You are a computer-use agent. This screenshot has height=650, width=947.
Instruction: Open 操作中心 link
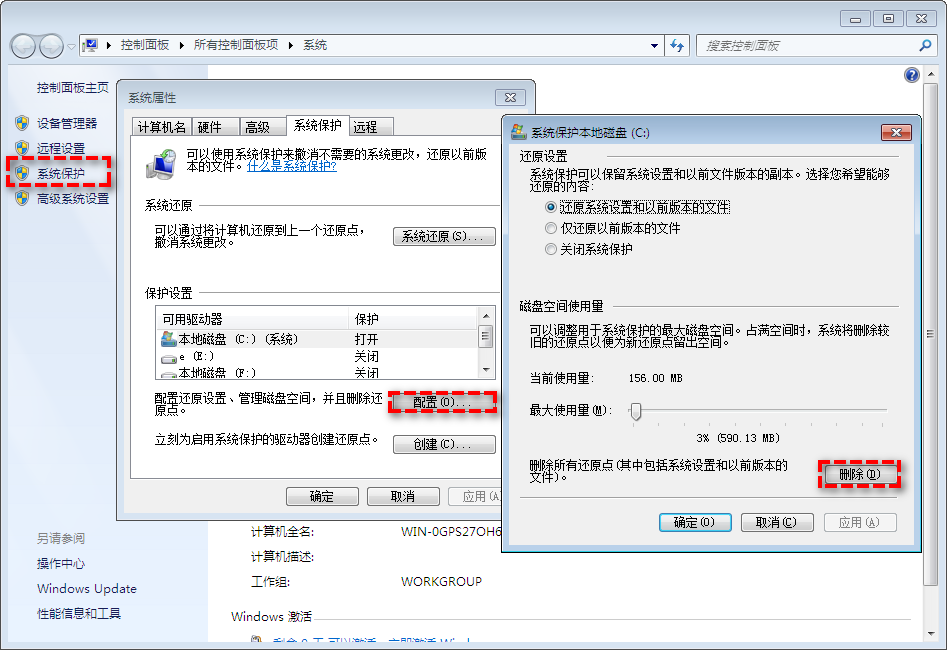60,564
